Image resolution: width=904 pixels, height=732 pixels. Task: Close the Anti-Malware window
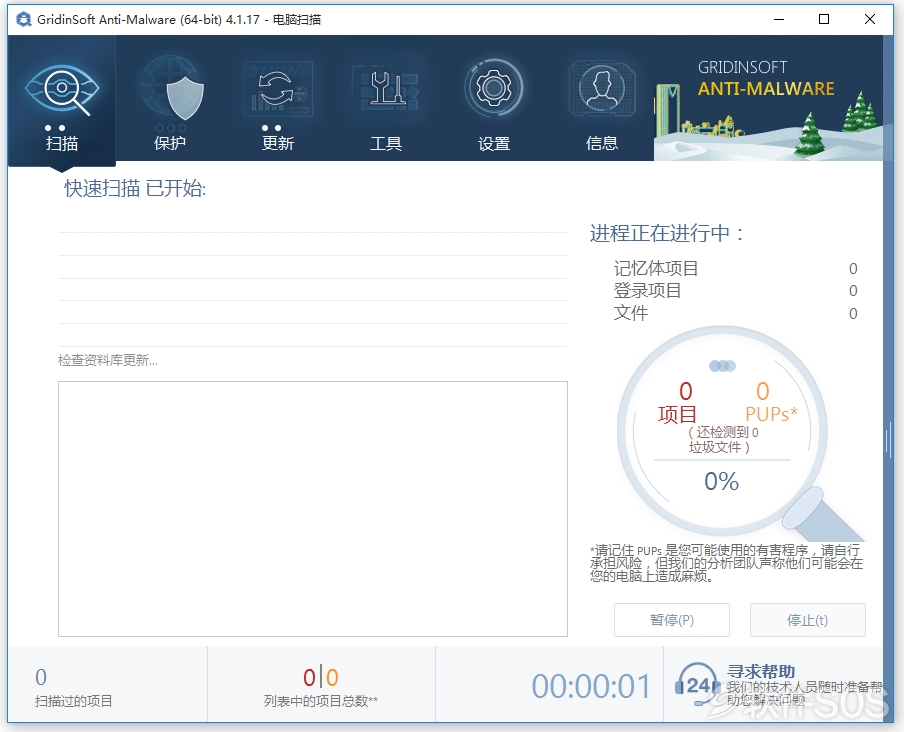coord(870,19)
